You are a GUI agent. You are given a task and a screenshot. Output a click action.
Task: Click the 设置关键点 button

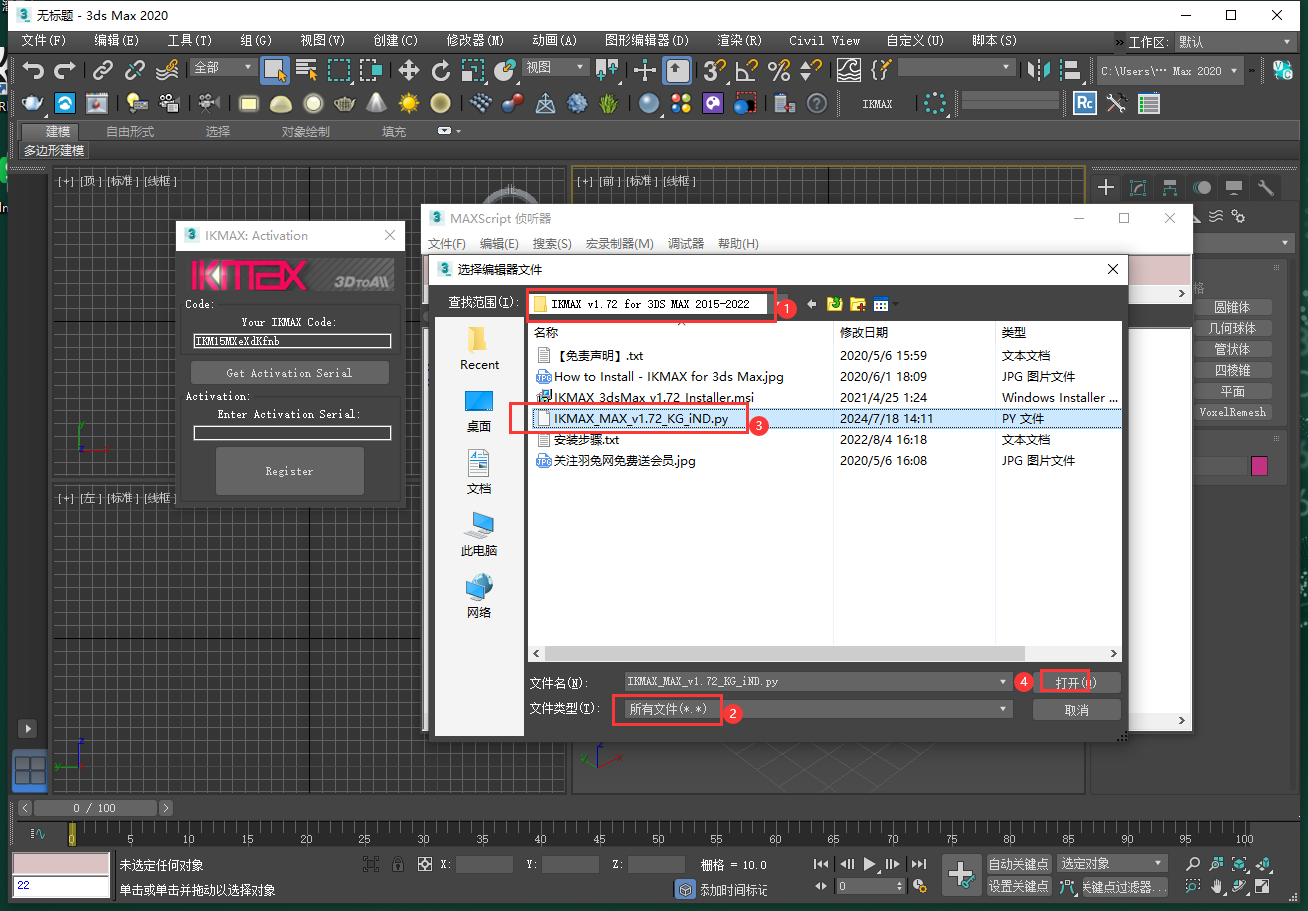click(x=1019, y=886)
